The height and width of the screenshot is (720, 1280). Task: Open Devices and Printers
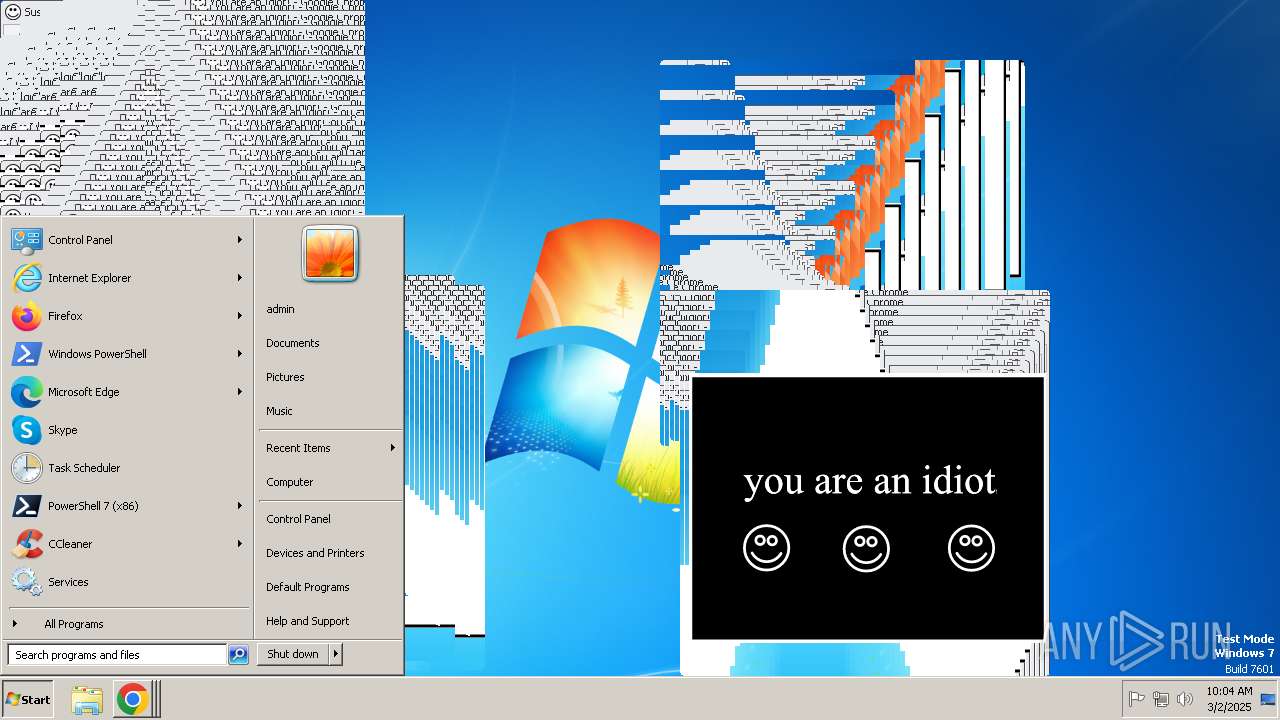coord(315,553)
